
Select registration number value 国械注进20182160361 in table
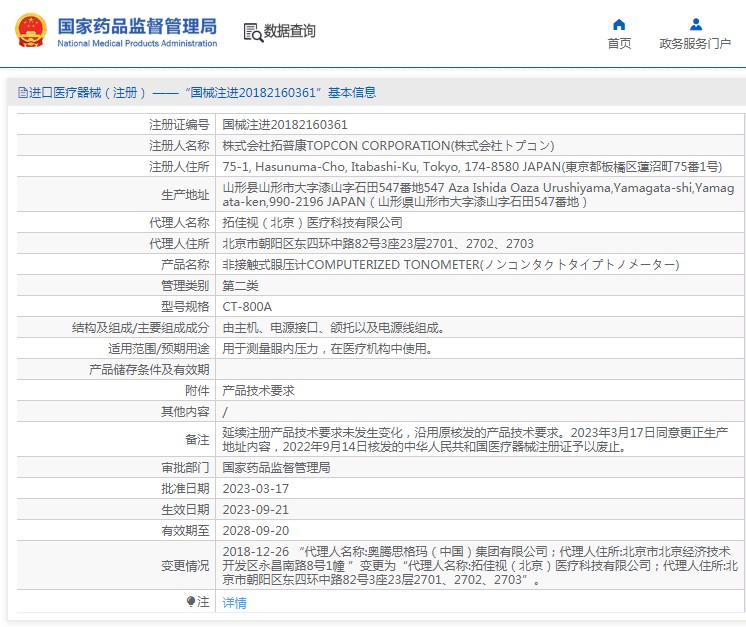point(285,125)
